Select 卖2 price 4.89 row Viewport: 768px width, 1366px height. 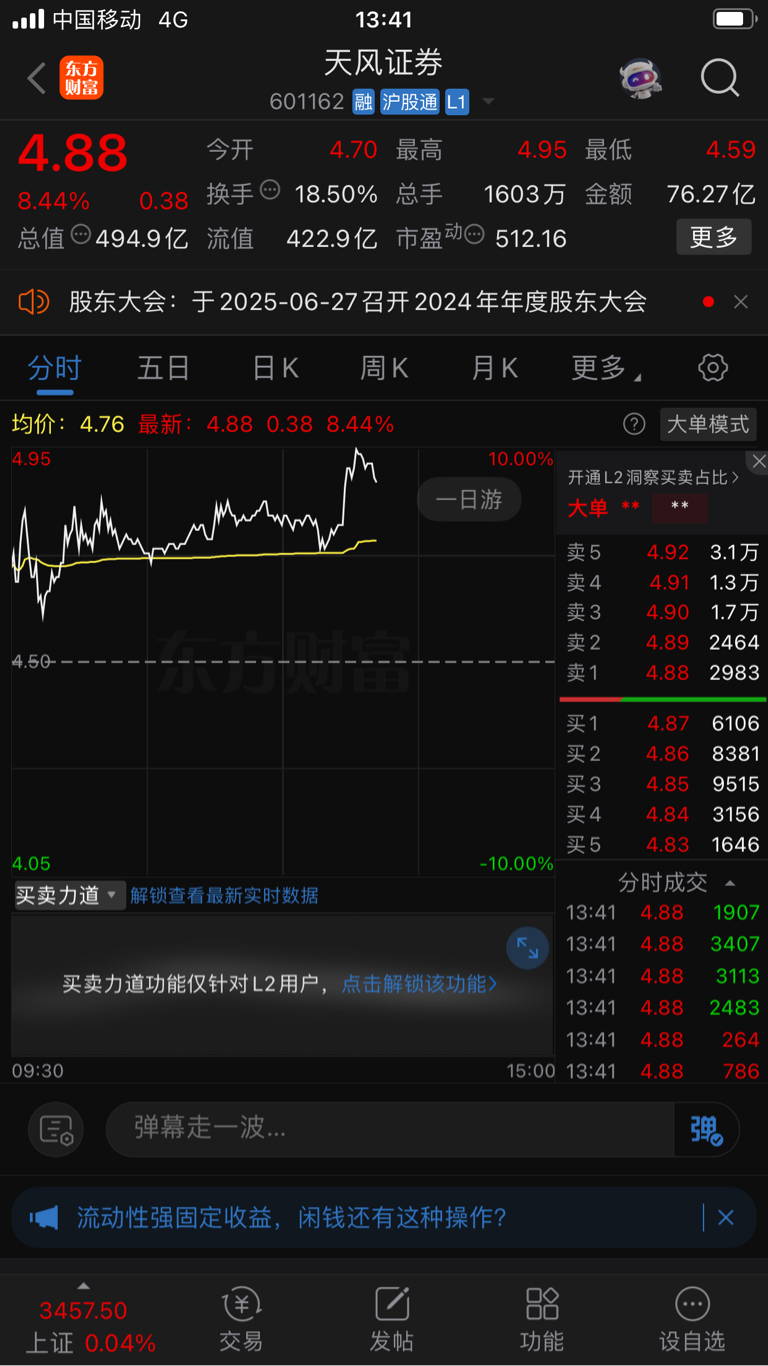(662, 642)
